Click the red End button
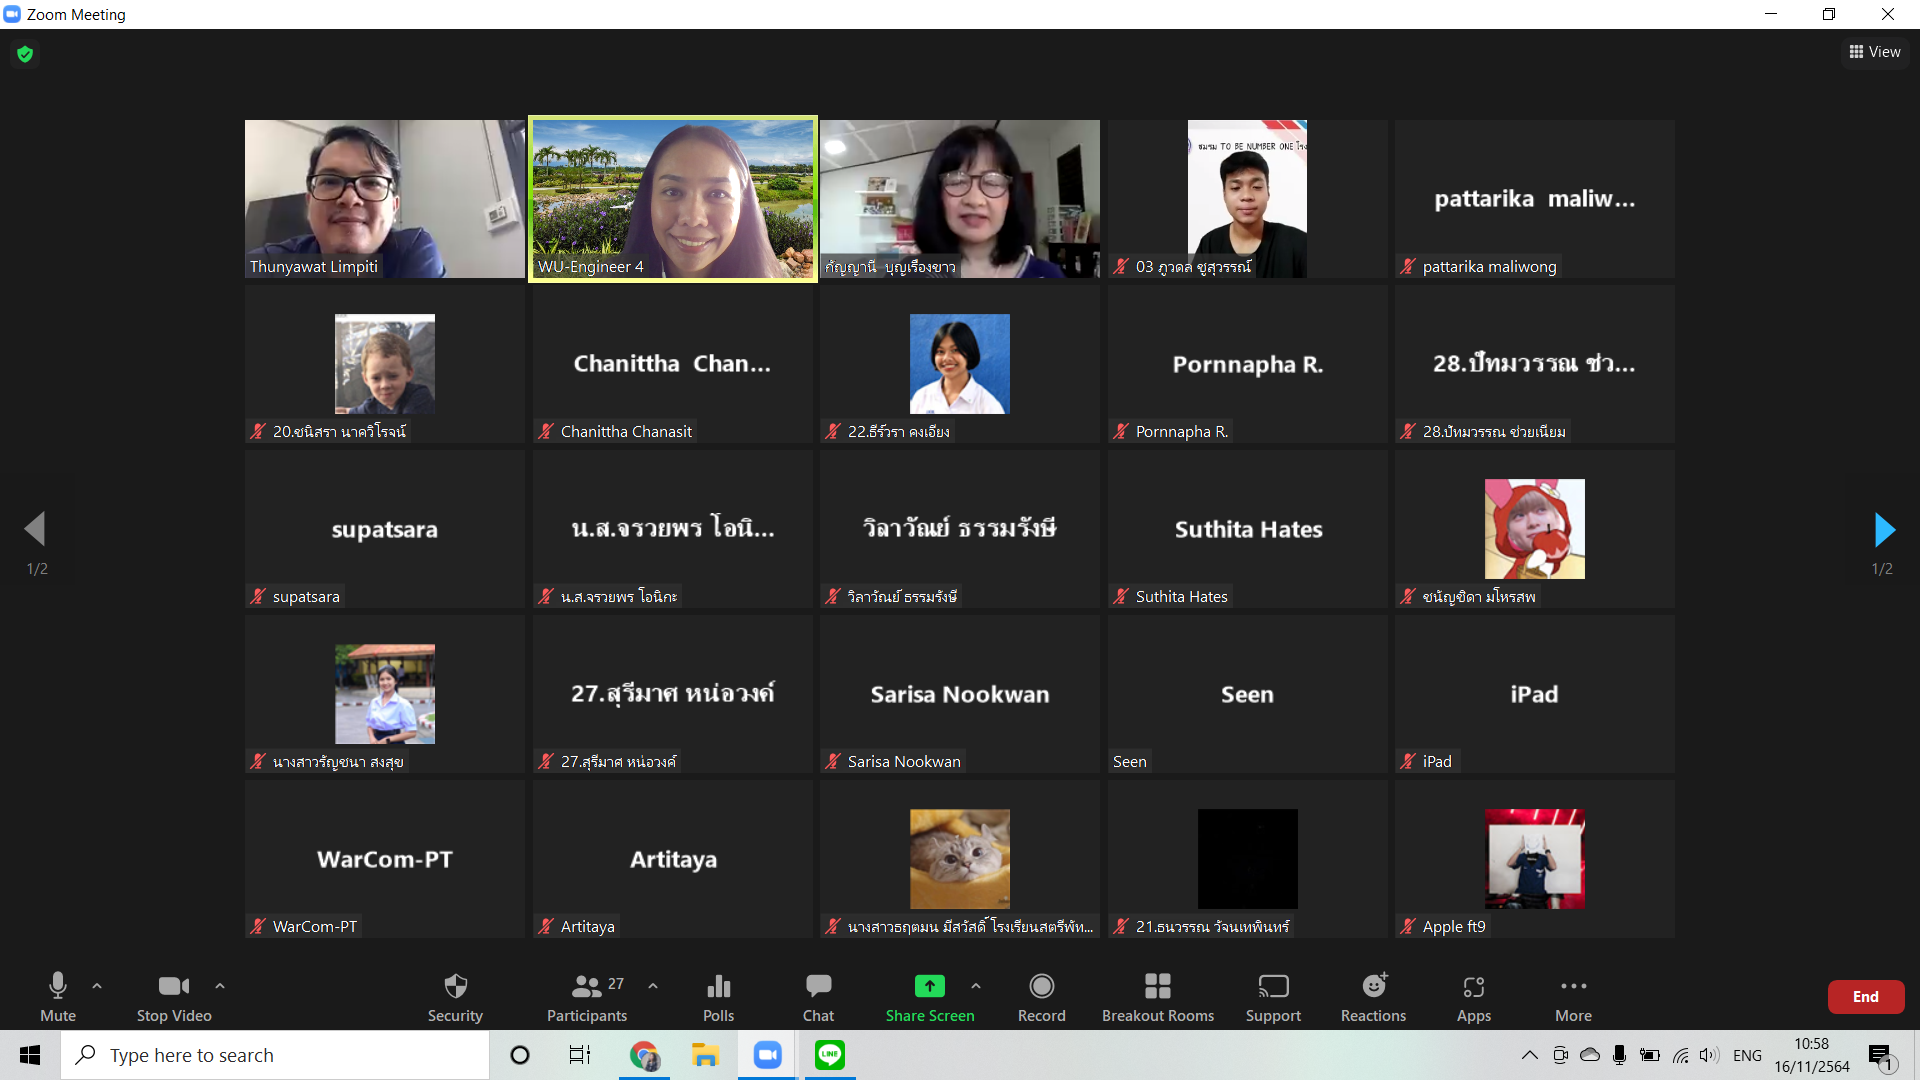The image size is (1920, 1080). coord(1865,997)
